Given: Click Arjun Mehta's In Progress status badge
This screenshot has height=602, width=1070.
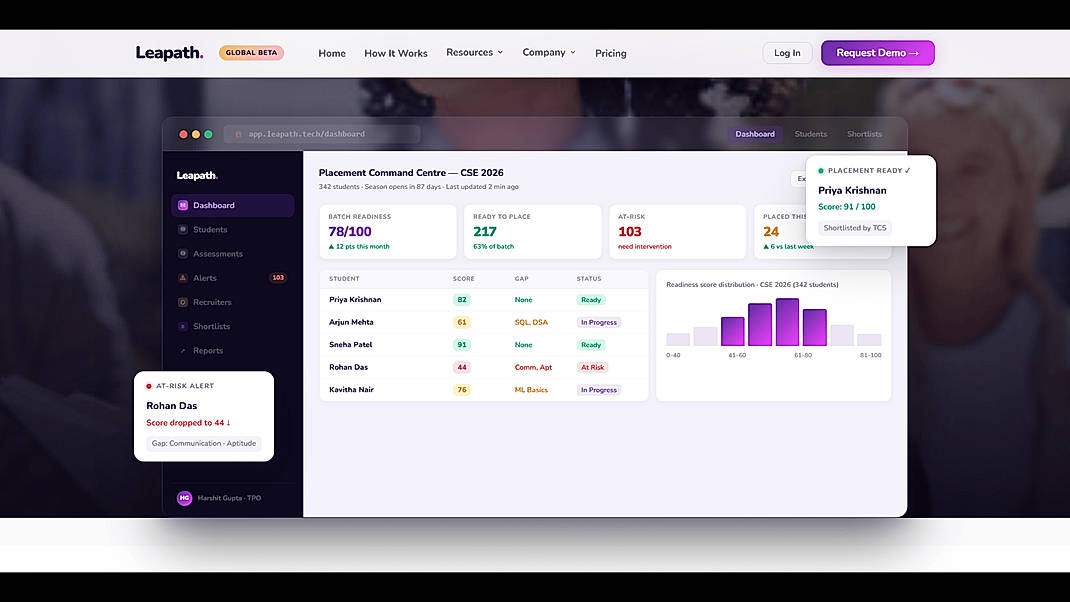Looking at the screenshot, I should point(598,322).
